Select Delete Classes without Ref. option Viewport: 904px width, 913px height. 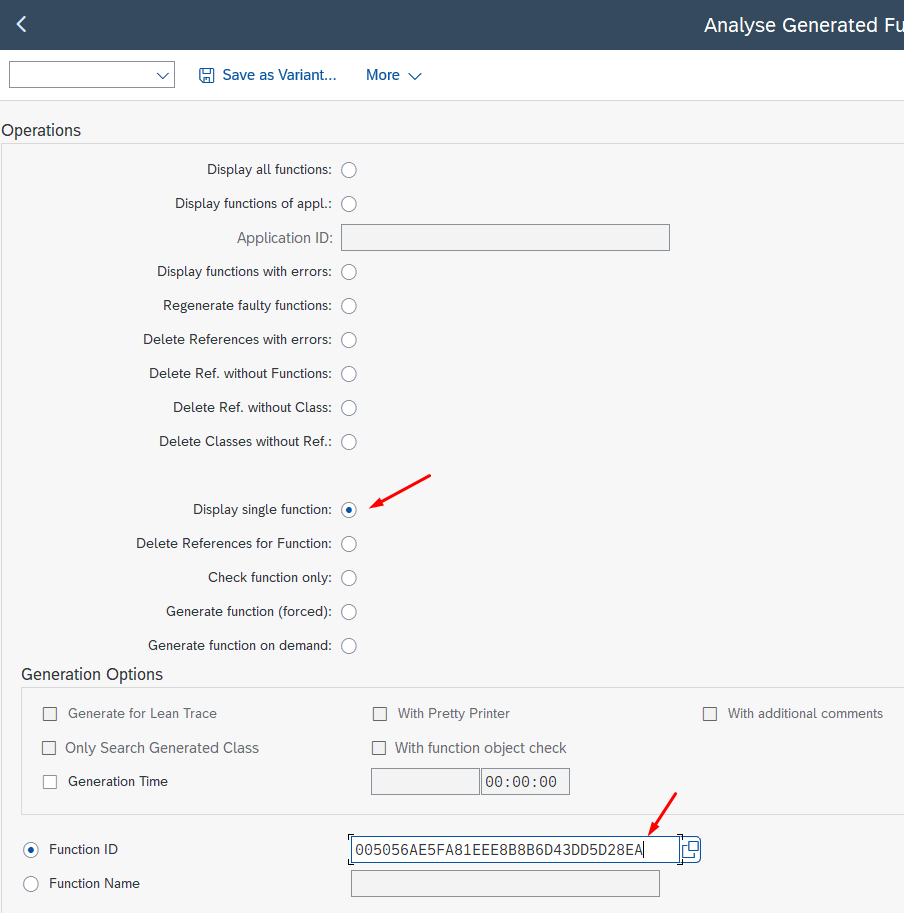click(349, 442)
